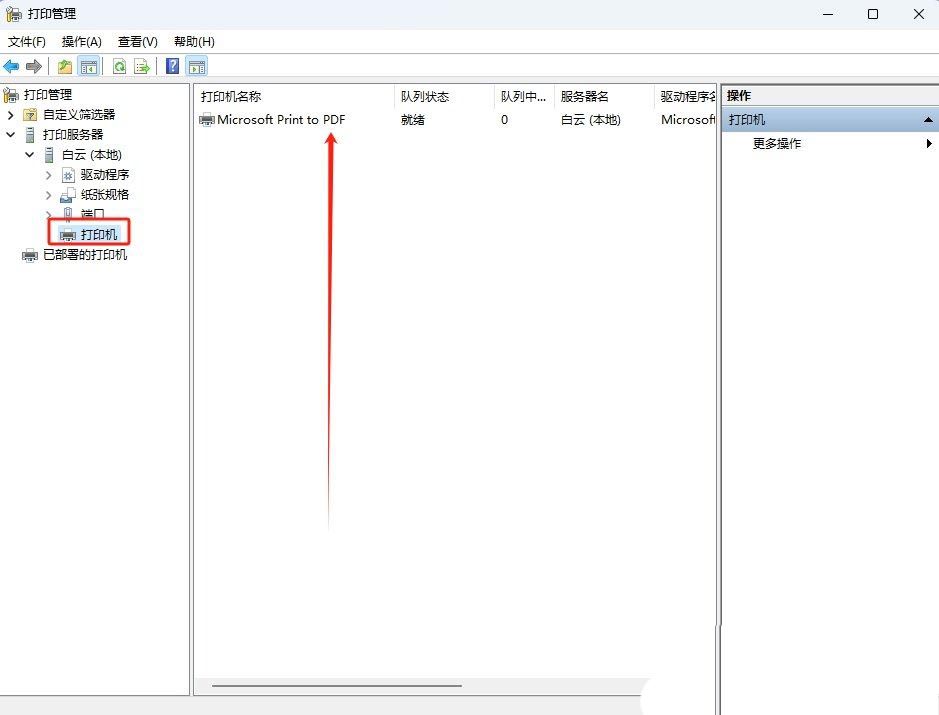Expand the 驱动程序 tree node
Image resolution: width=939 pixels, height=715 pixels.
tap(48, 175)
